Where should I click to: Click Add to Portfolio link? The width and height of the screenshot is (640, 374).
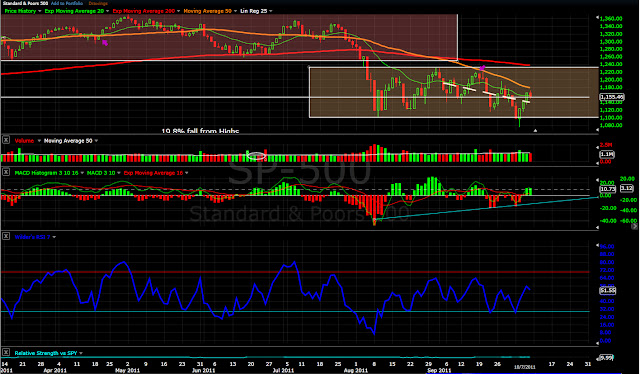67,3
